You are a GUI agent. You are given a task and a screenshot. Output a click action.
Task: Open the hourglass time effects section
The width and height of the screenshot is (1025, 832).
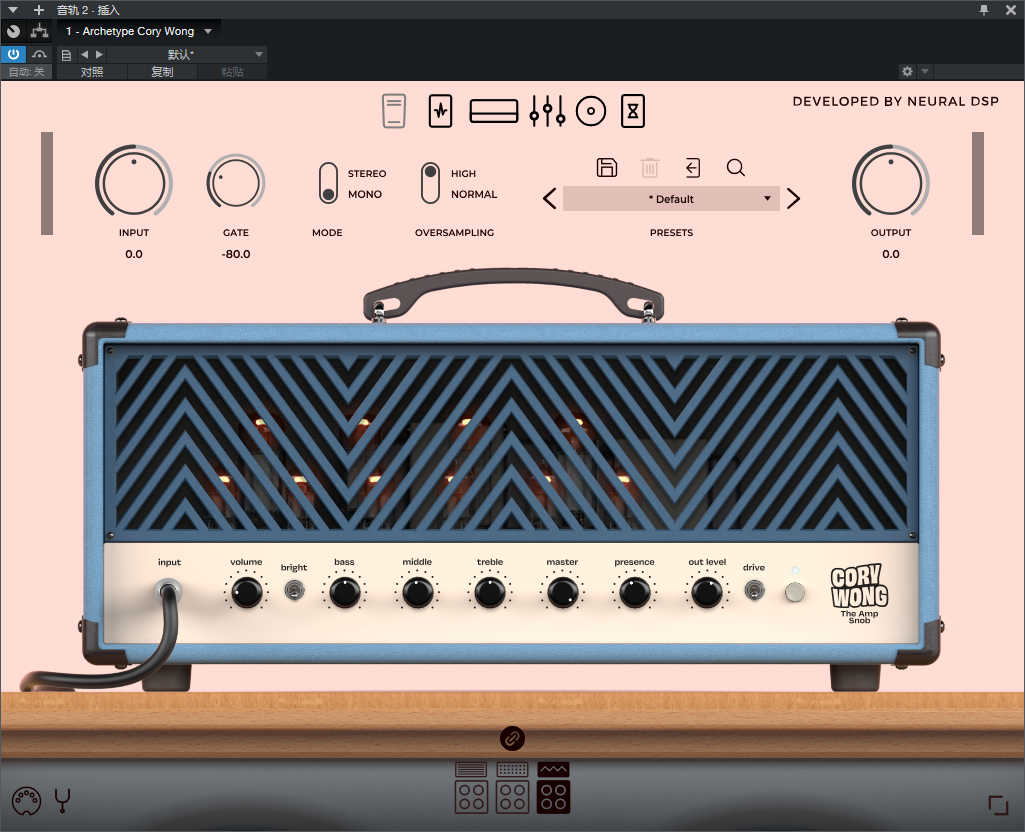point(633,111)
